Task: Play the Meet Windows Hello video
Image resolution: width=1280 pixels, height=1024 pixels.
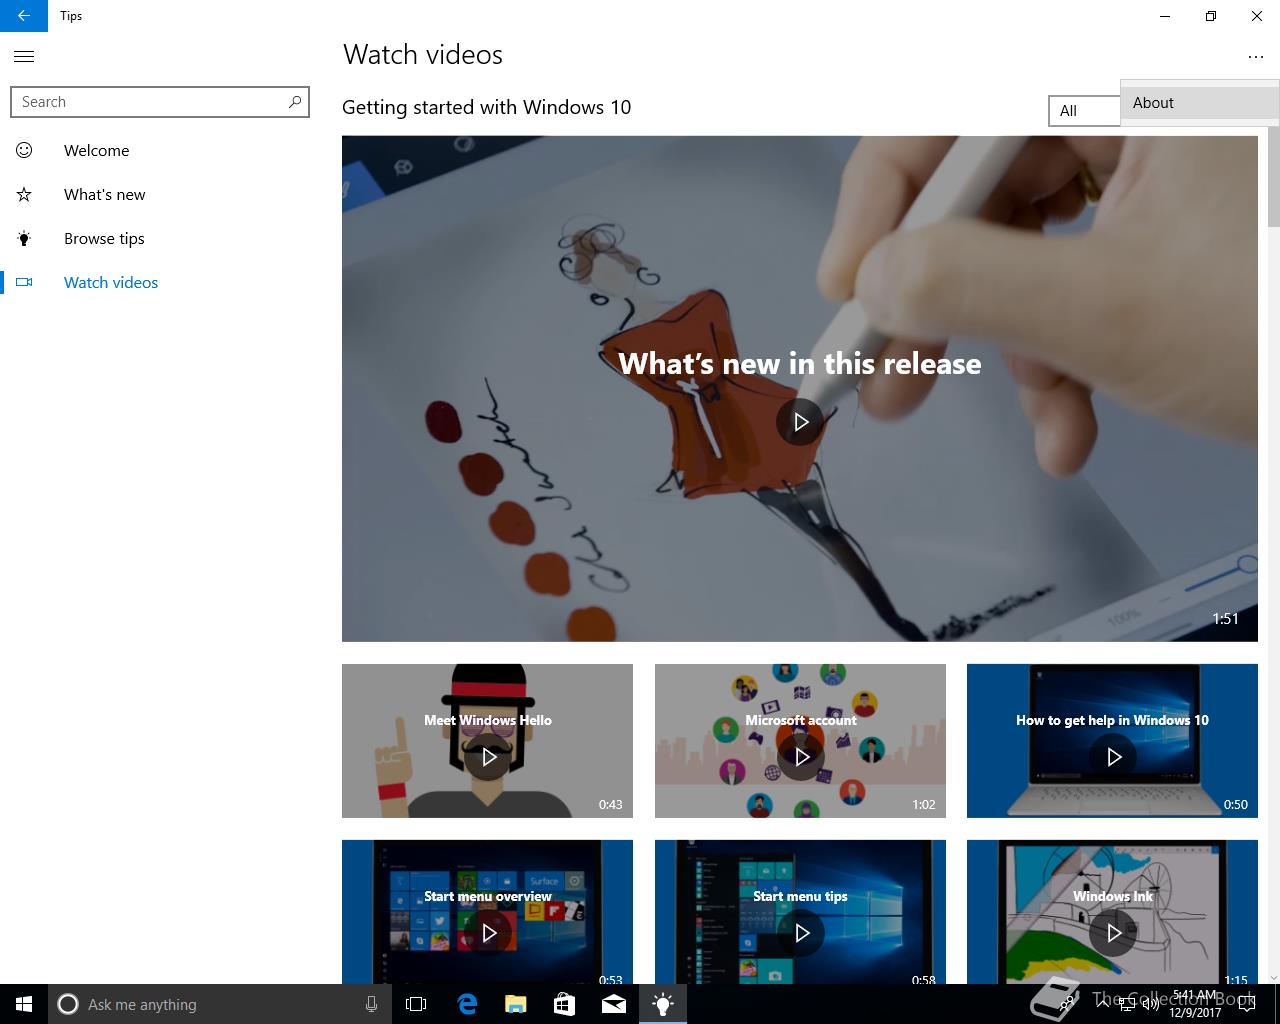Action: point(489,757)
